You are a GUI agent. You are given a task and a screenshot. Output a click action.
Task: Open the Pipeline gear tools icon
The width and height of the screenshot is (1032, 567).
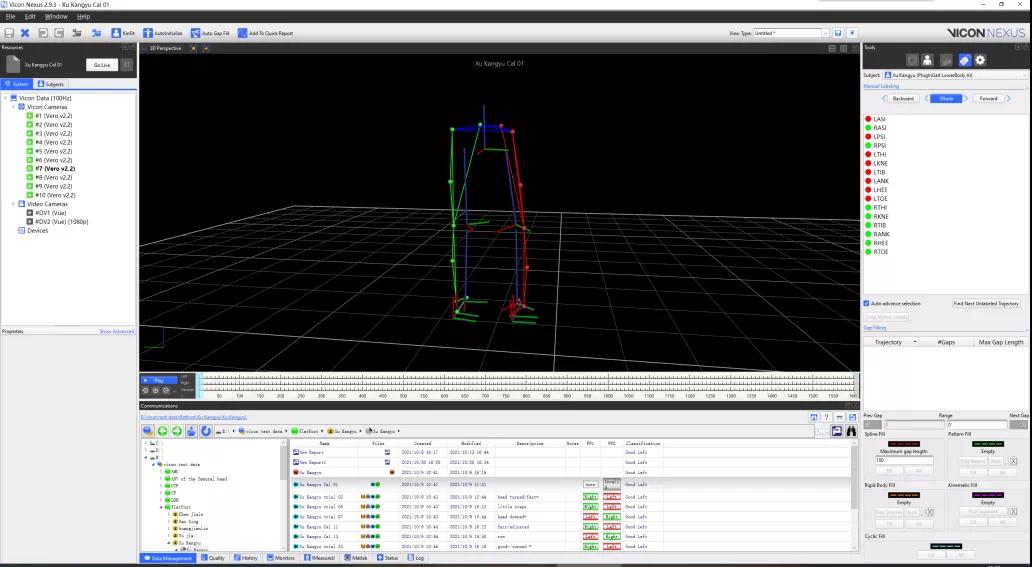(980, 61)
